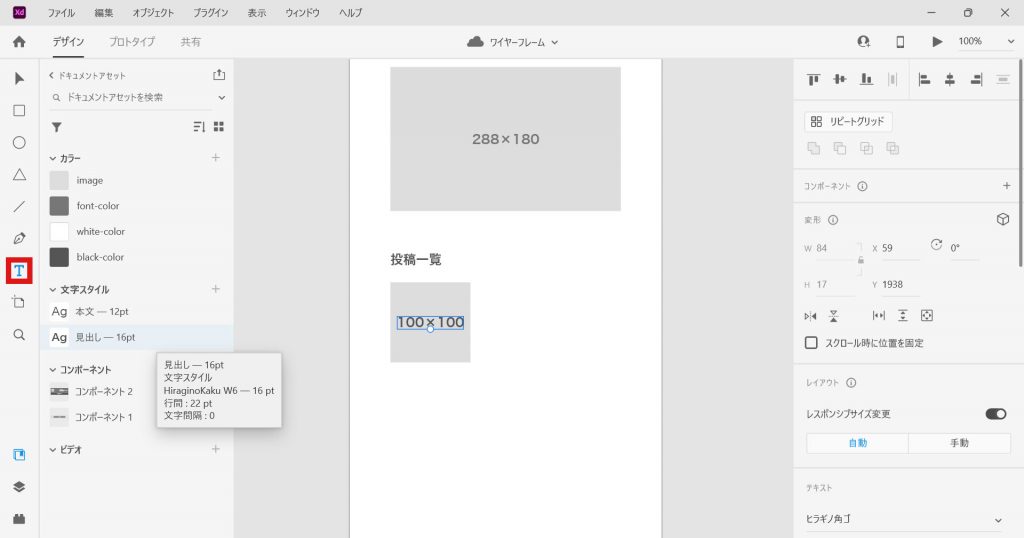
Task: Select the Select (arrow) tool
Action: click(19, 79)
